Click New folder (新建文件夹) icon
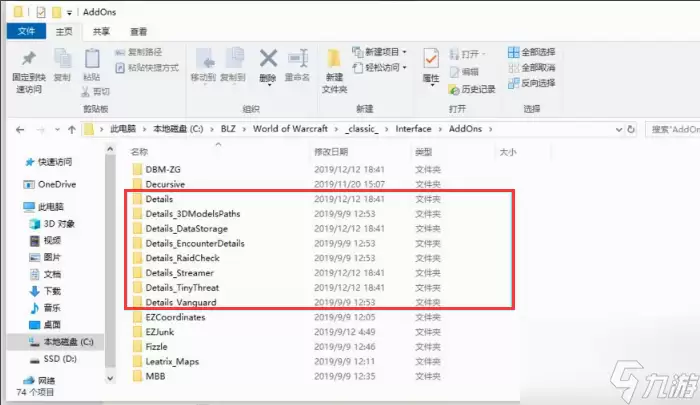Viewport: 700px width, 405px height. (x=334, y=59)
